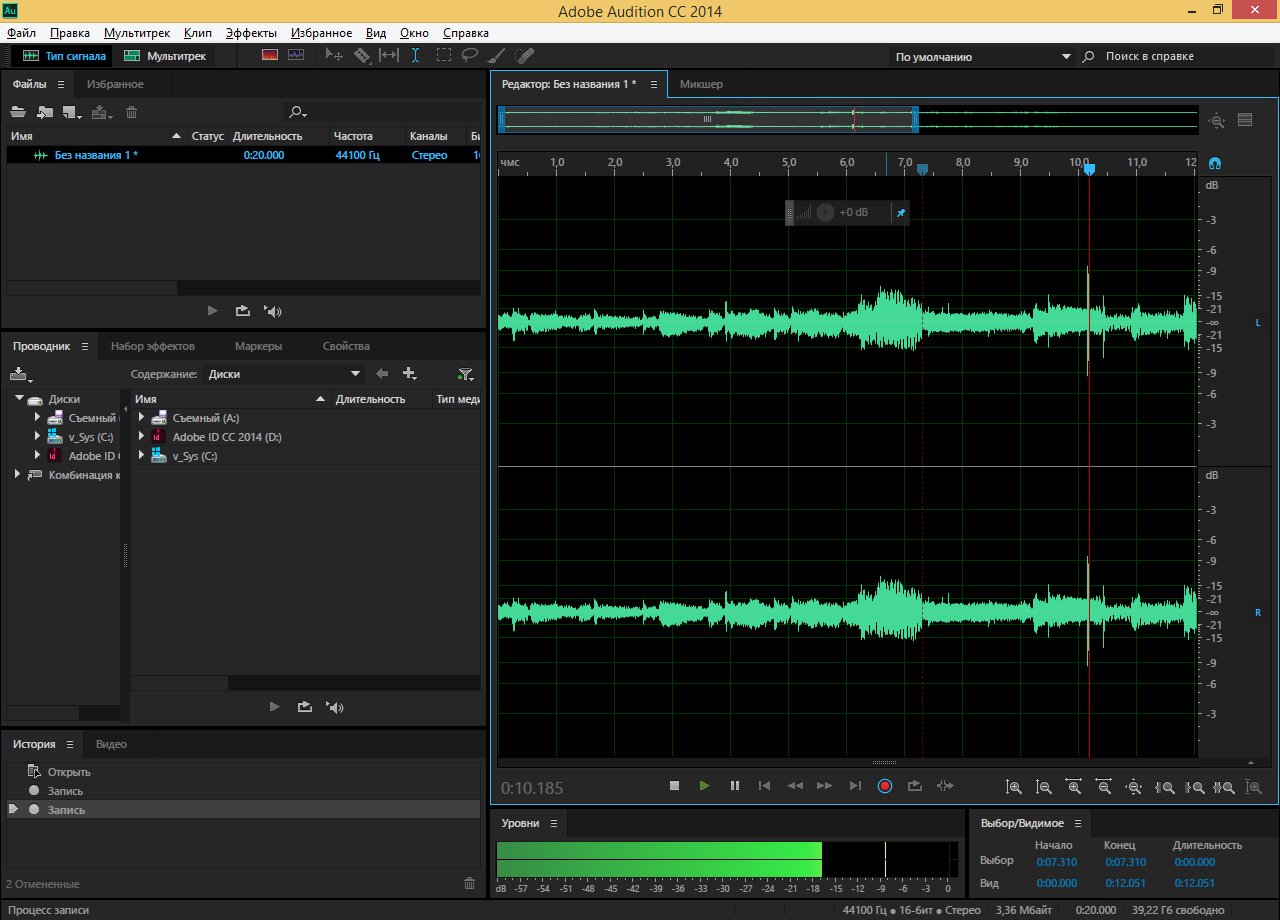Show spectral pitch display
This screenshot has width=1280, height=920.
tap(296, 56)
